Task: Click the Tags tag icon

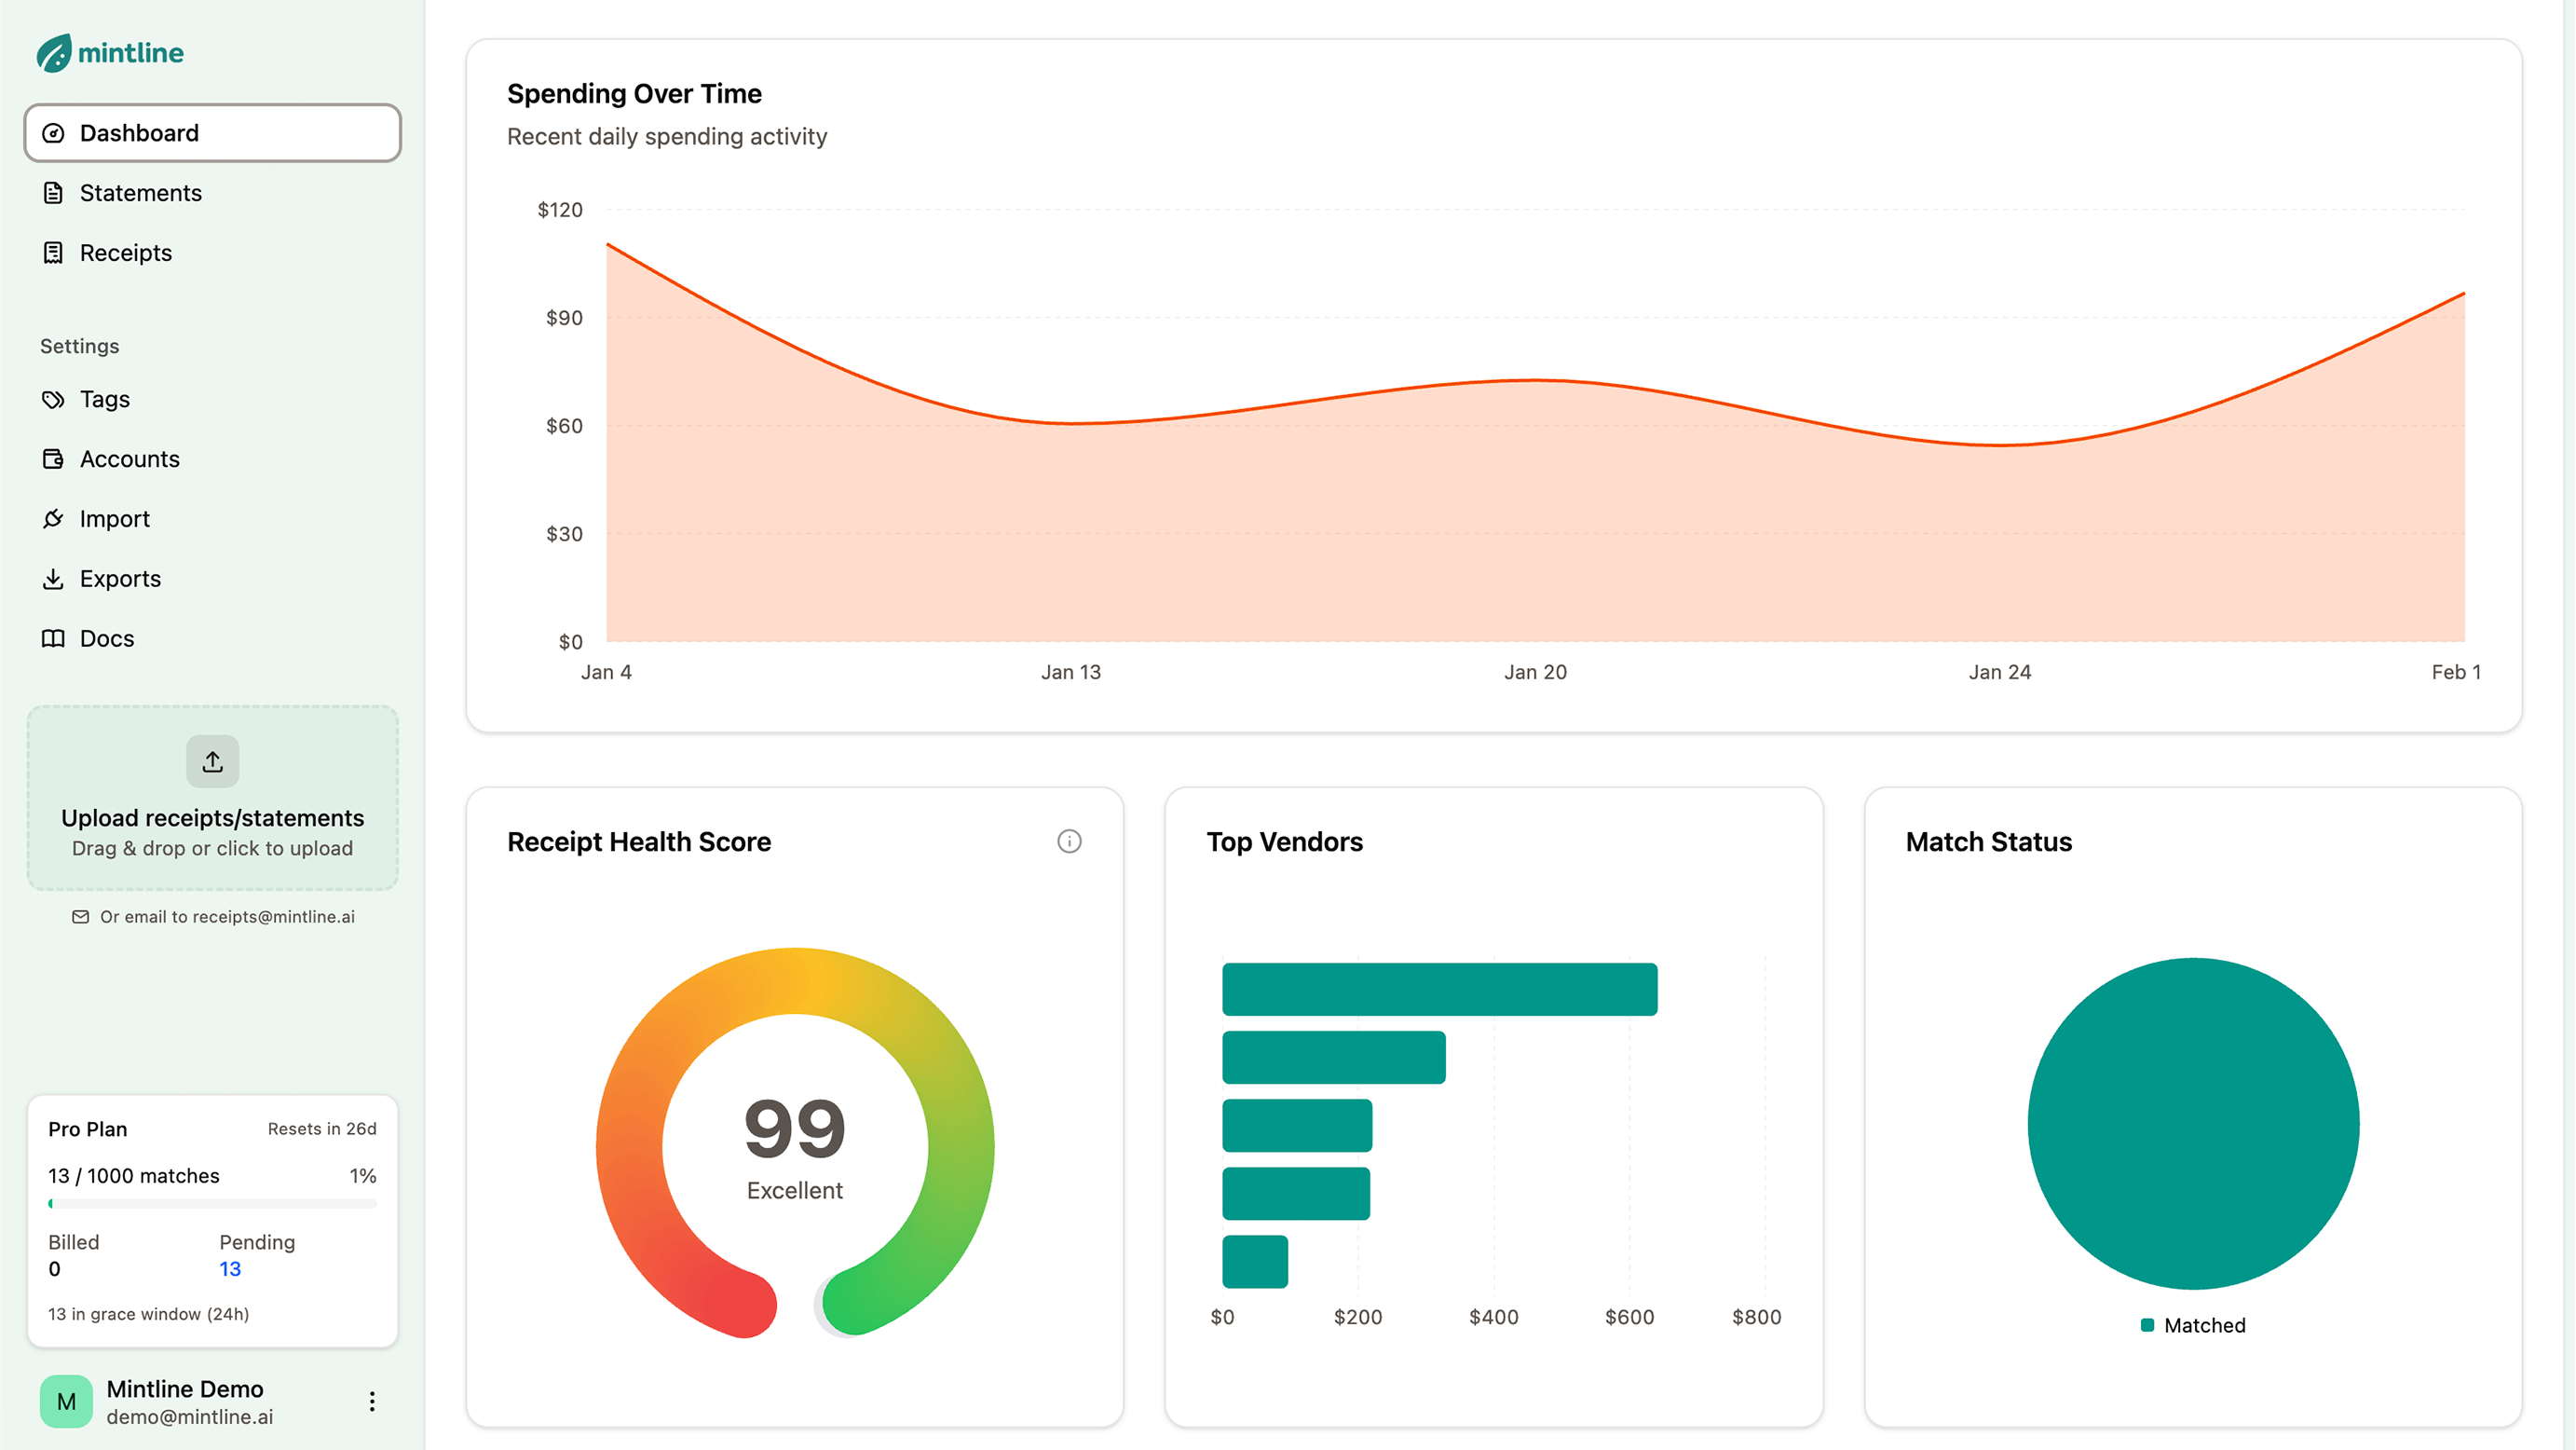Action: (x=53, y=400)
